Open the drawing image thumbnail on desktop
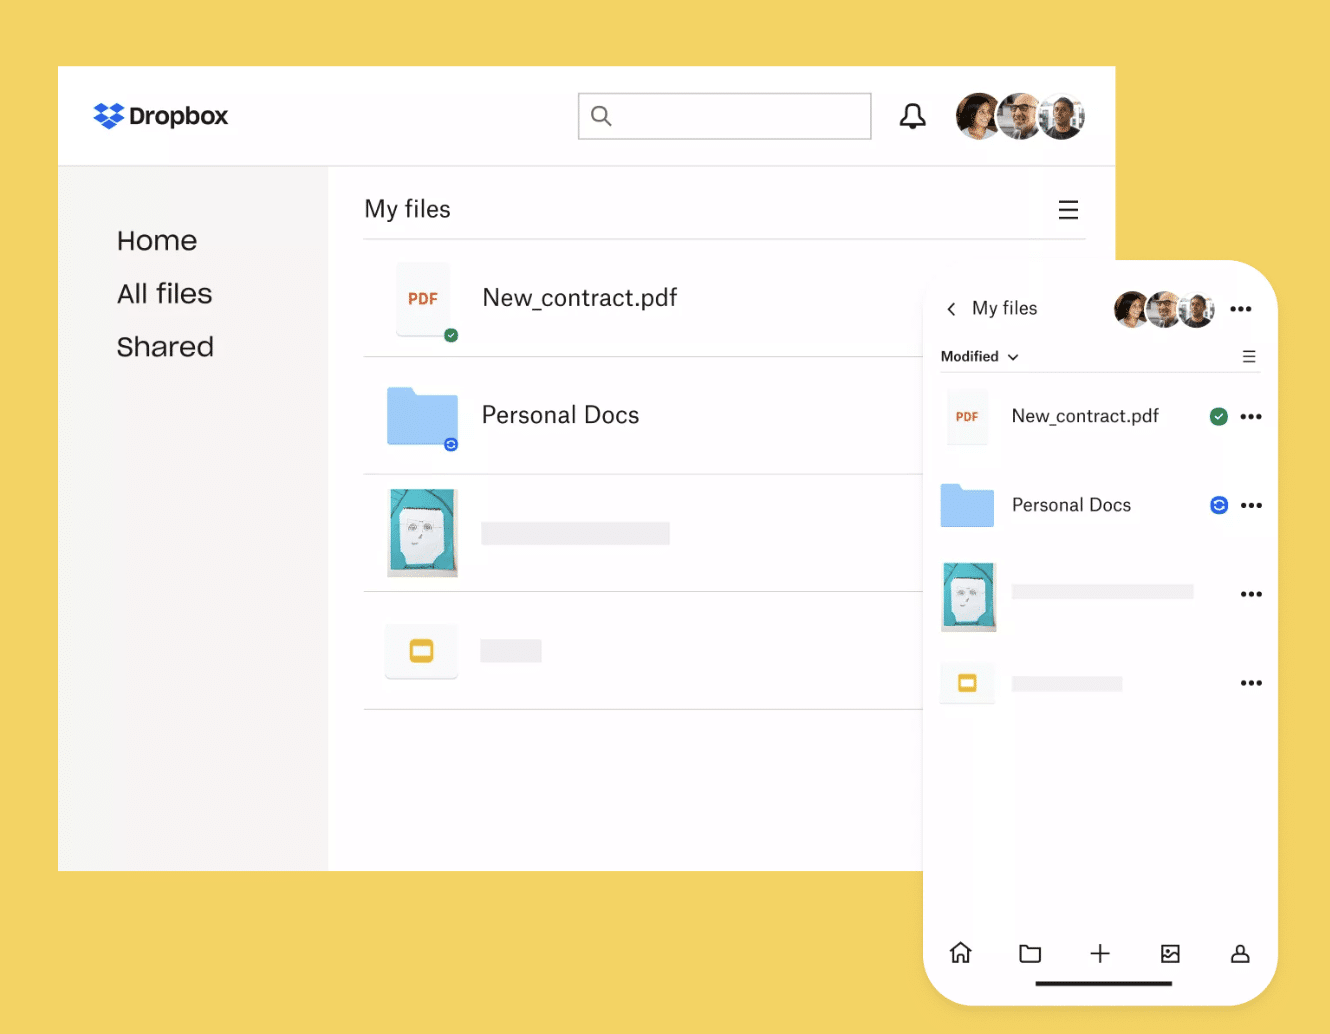Screen dimensions: 1330x1034 [x=422, y=532]
